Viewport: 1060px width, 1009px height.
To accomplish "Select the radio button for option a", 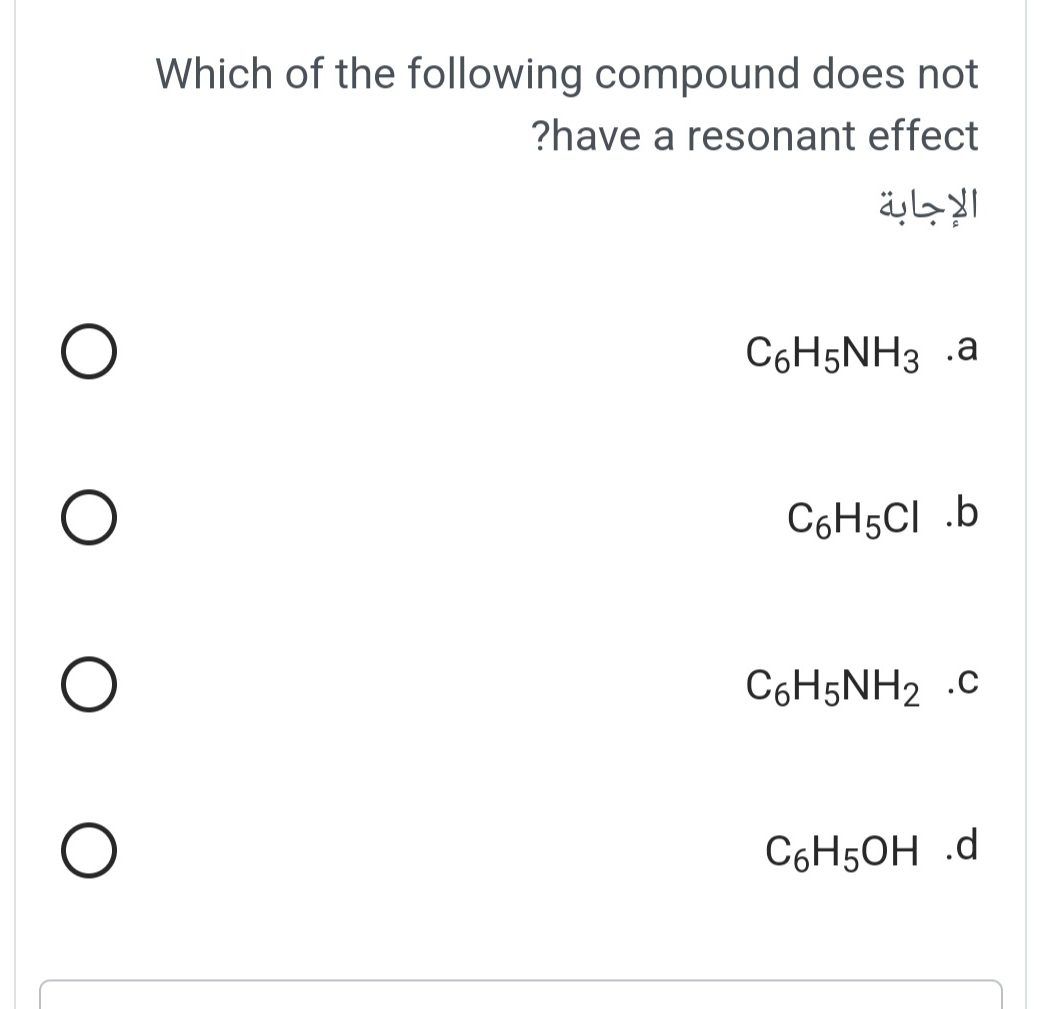I will (88, 351).
